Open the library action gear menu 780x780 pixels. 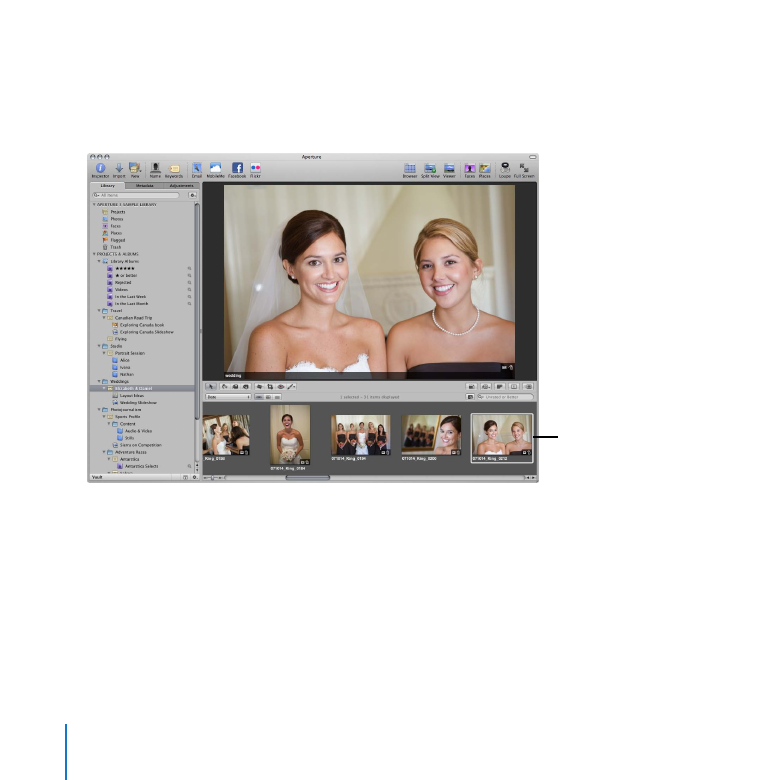[193, 195]
